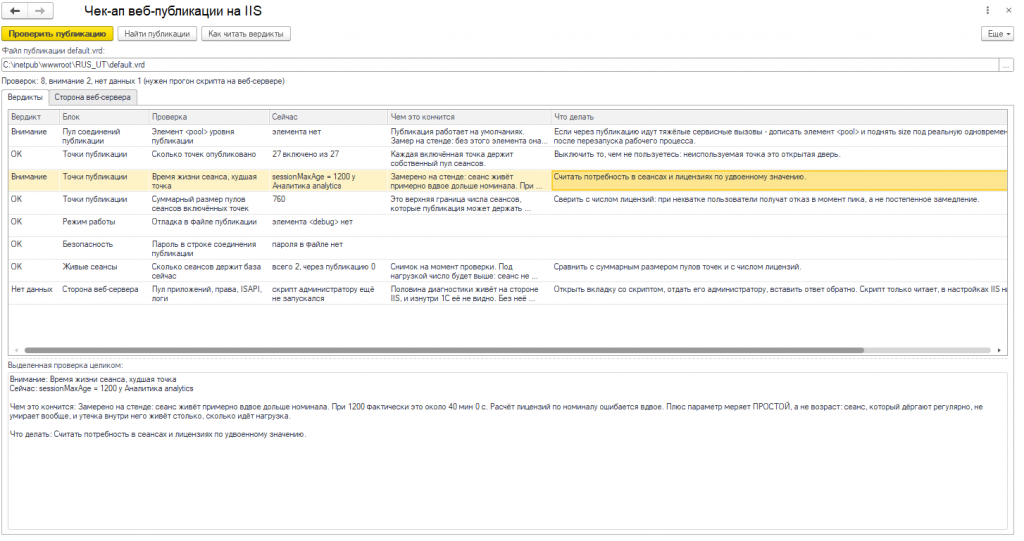
Task: Select 'Сколько сеансов держит база сейчас' cell
Action: [x=209, y=270]
